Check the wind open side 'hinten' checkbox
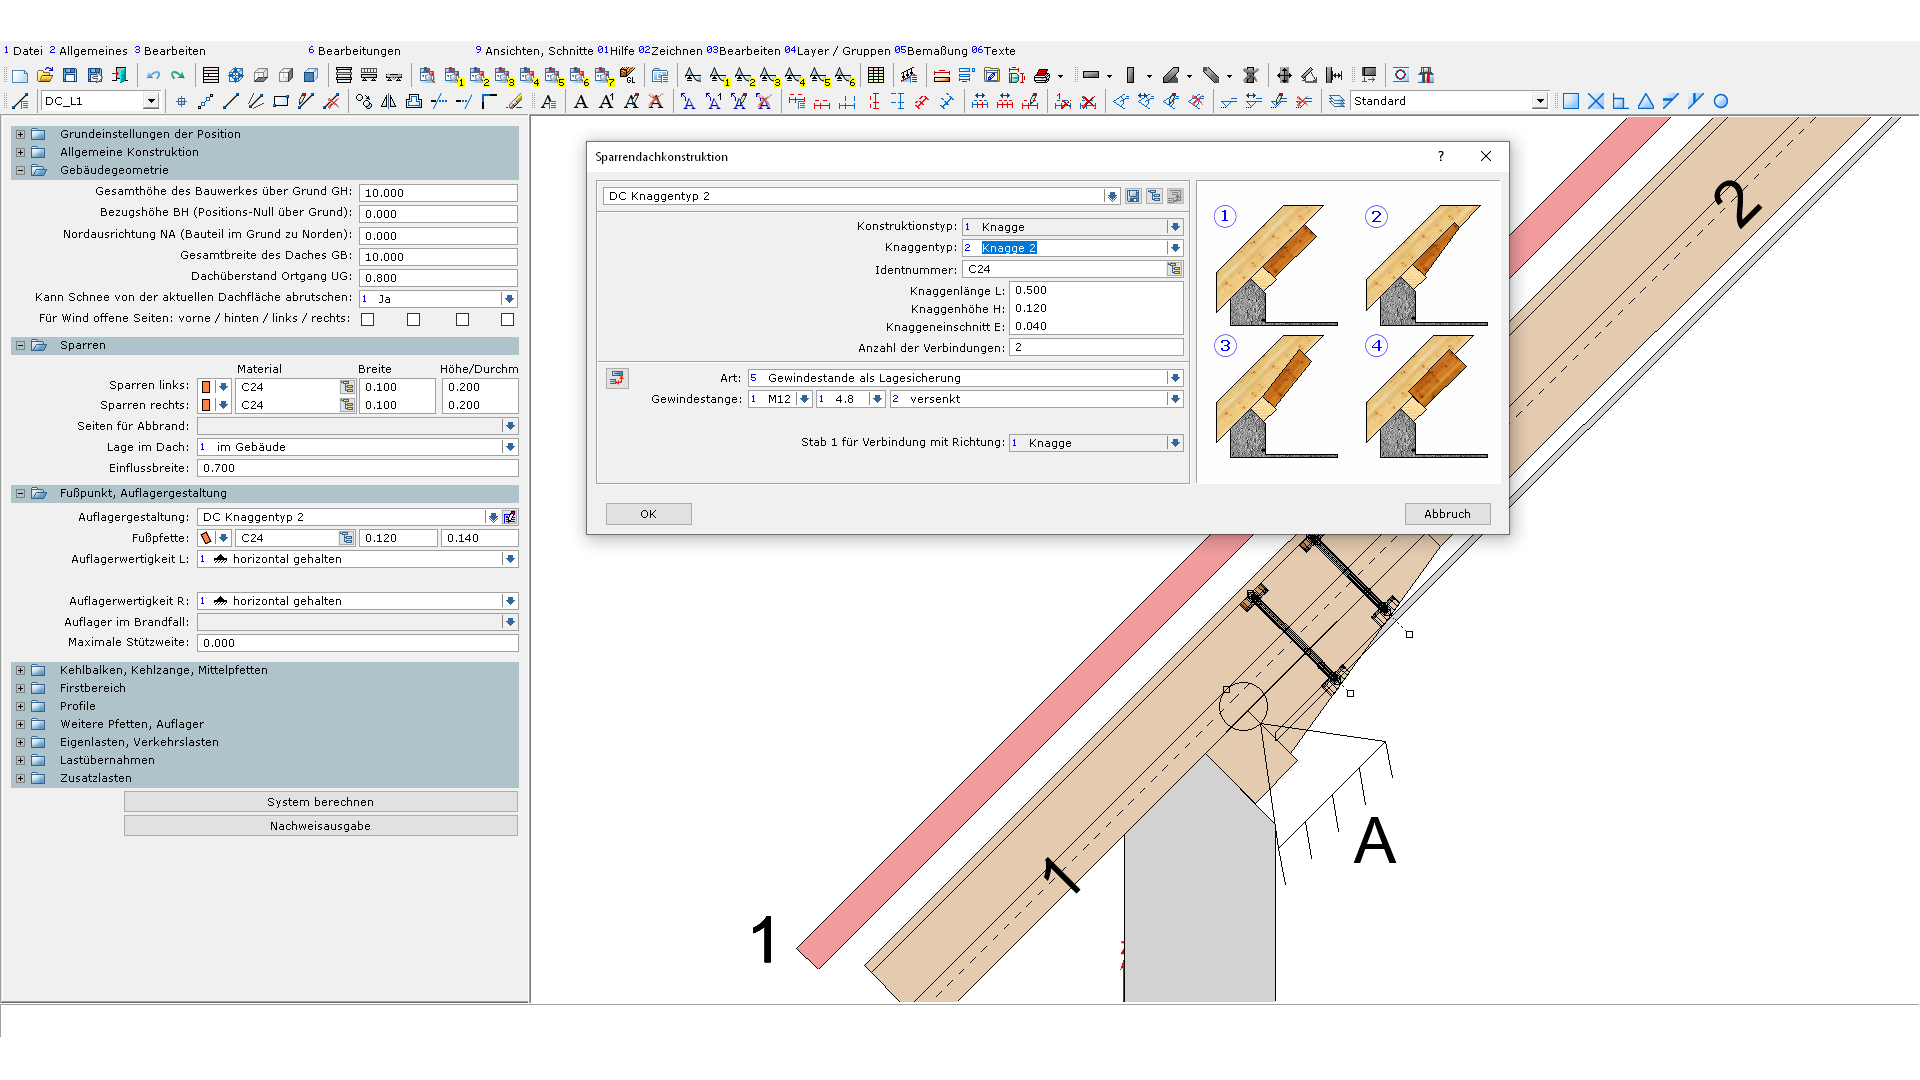The width and height of the screenshot is (1920, 1080). 414,320
